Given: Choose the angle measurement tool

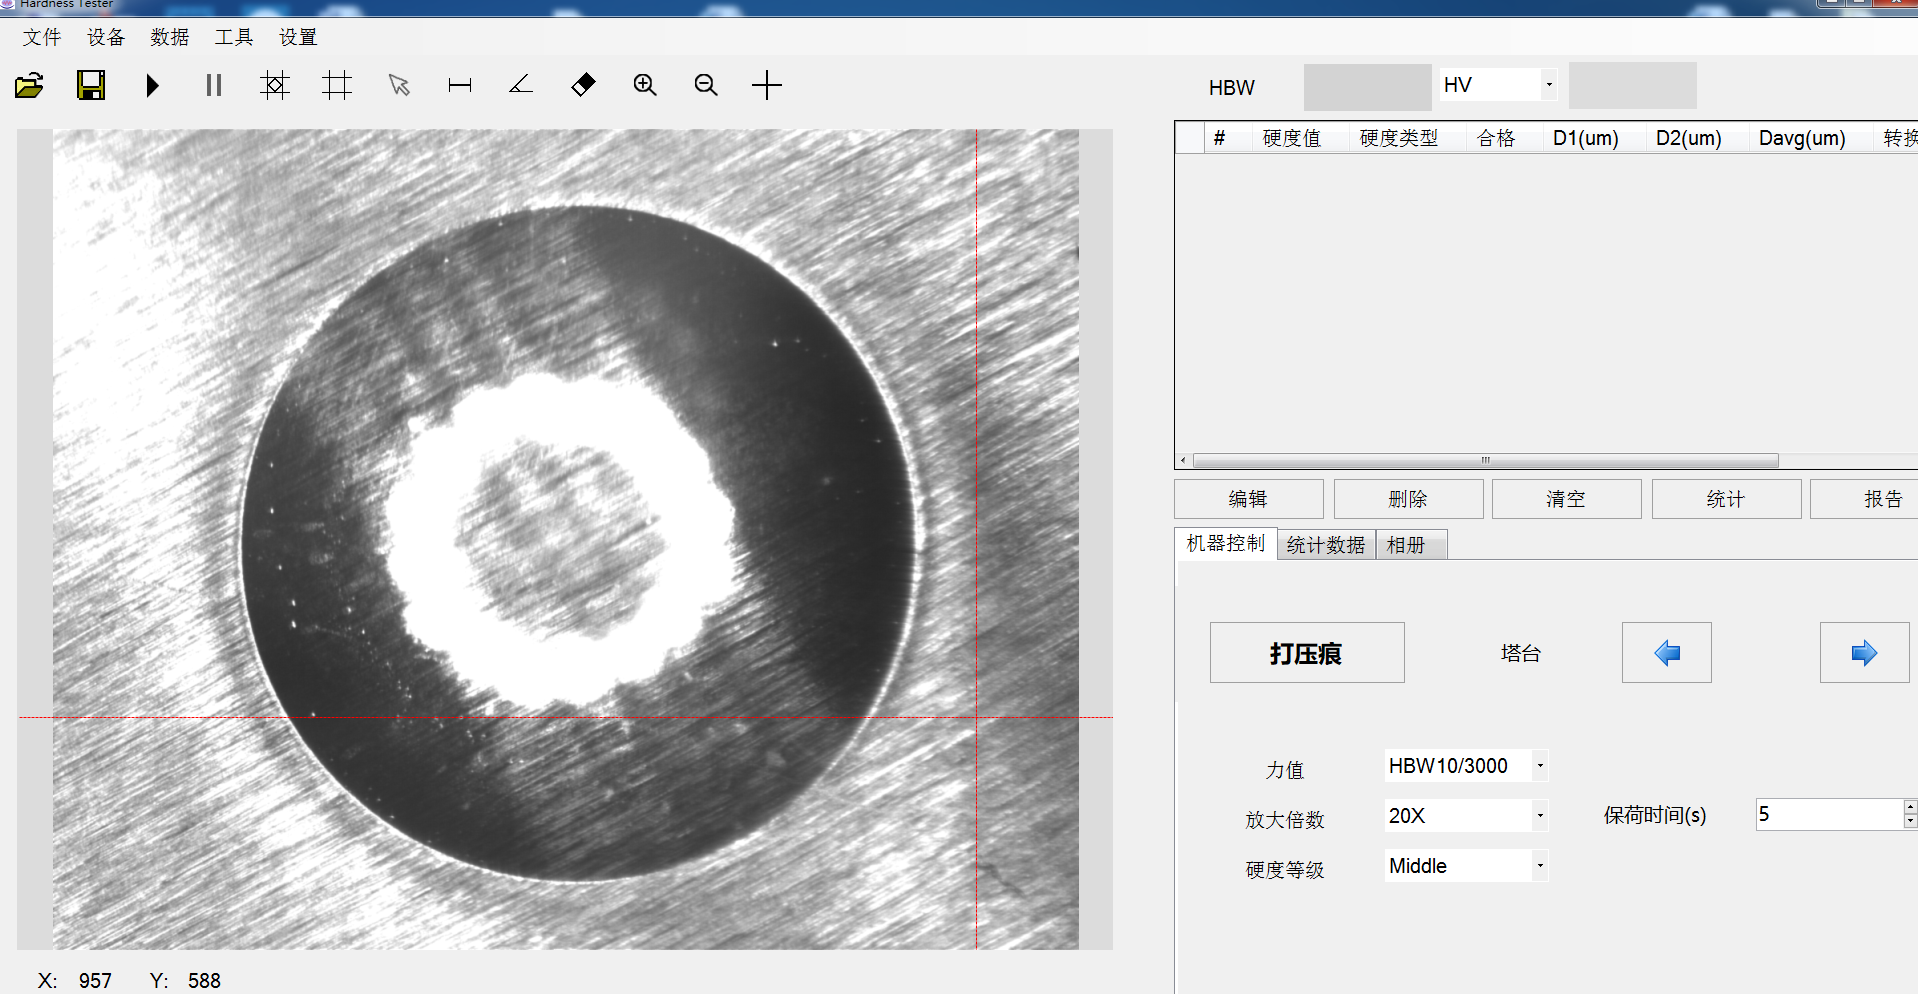Looking at the screenshot, I should coord(521,86).
